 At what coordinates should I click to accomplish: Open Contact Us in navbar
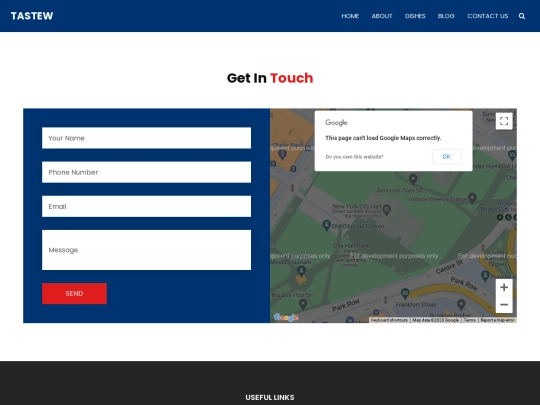488,16
